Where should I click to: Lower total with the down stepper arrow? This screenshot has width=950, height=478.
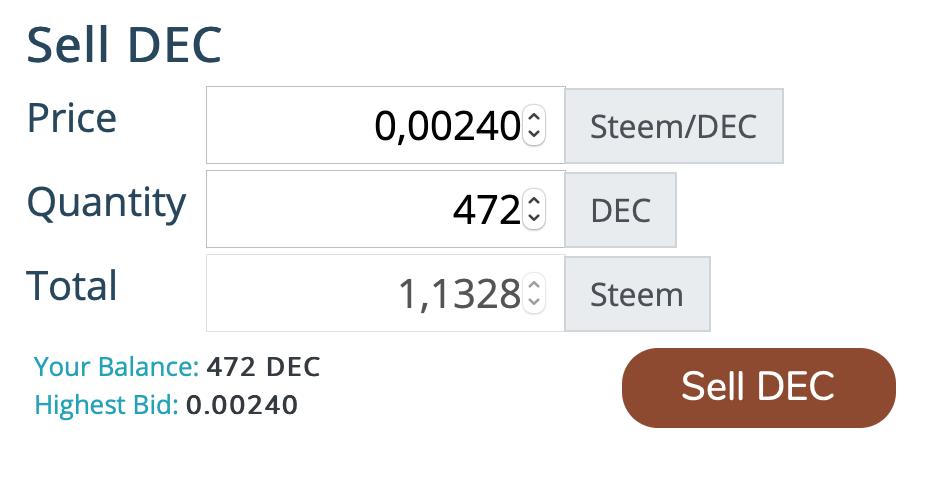tap(534, 302)
